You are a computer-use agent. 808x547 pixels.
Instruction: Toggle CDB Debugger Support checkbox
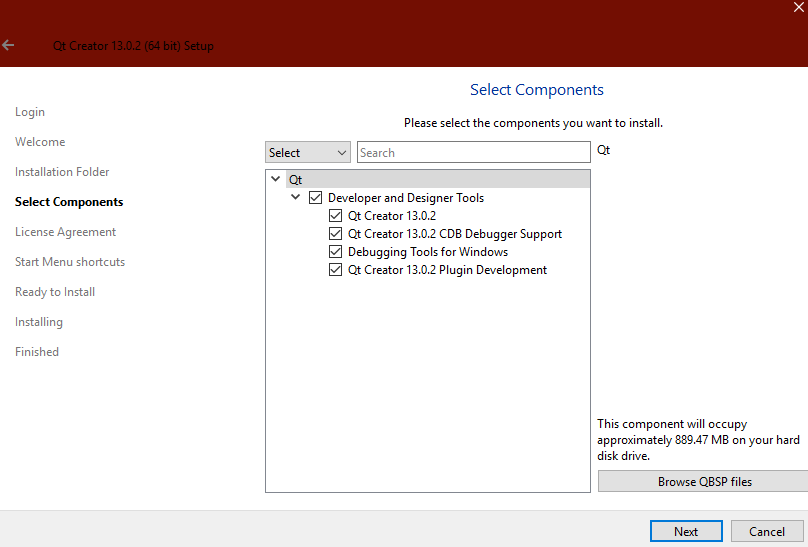tap(335, 234)
